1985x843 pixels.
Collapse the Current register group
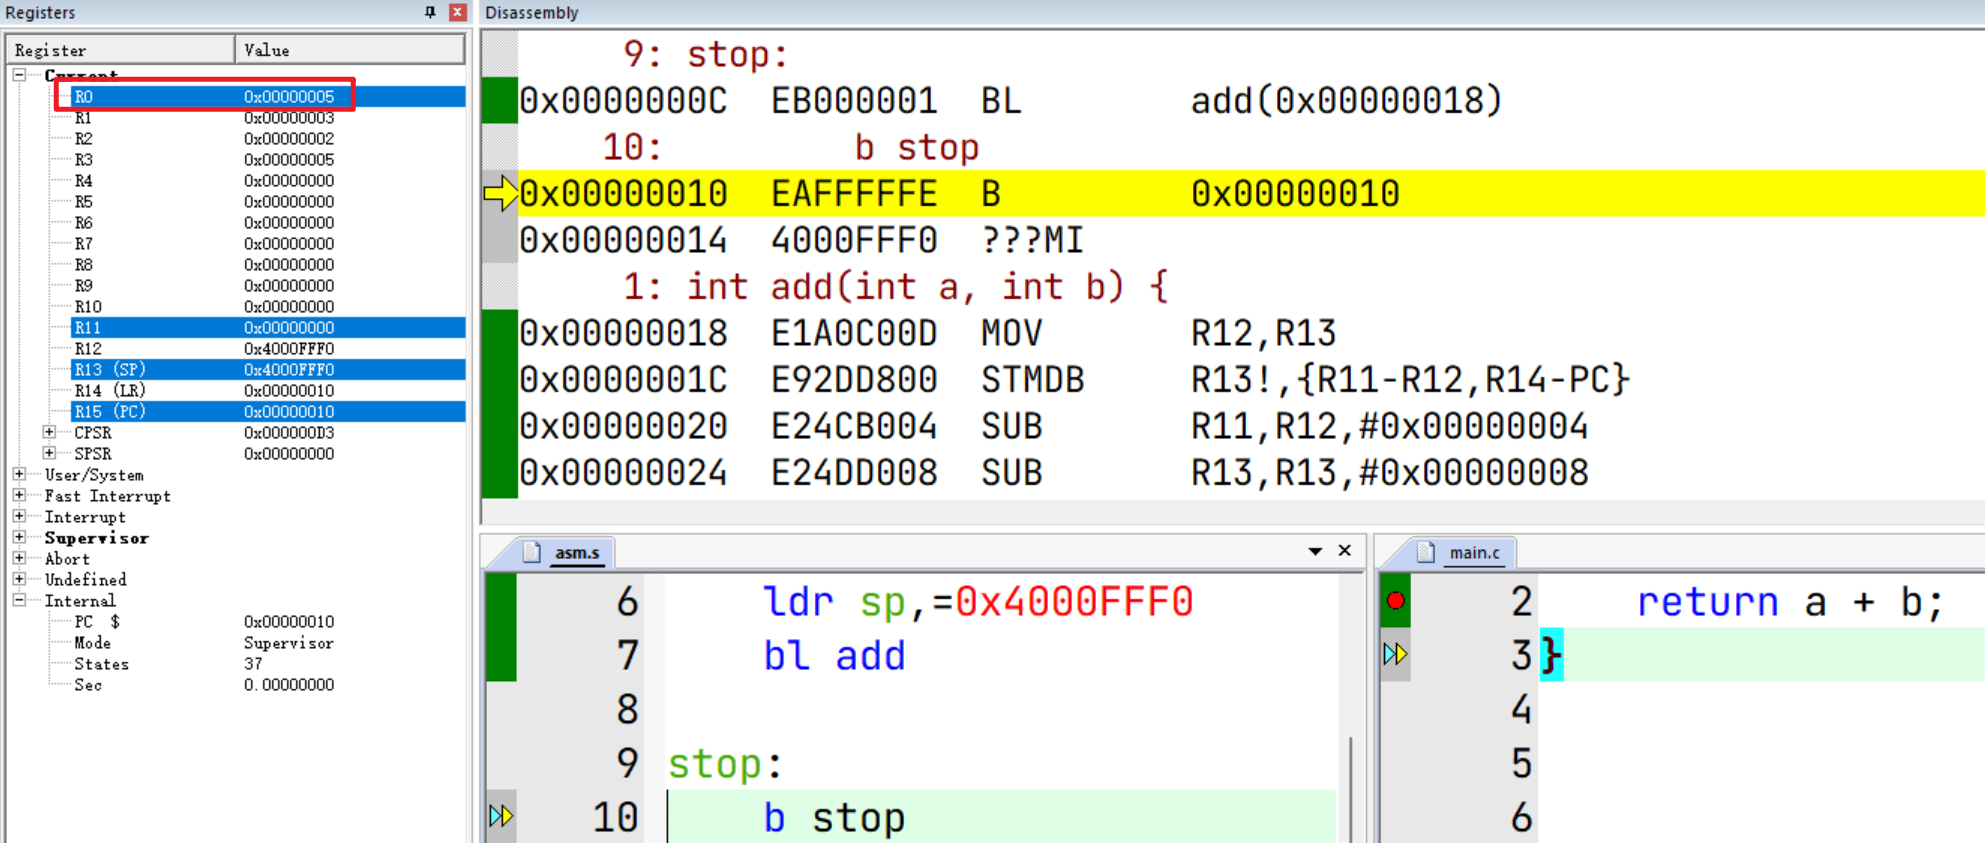tap(19, 75)
